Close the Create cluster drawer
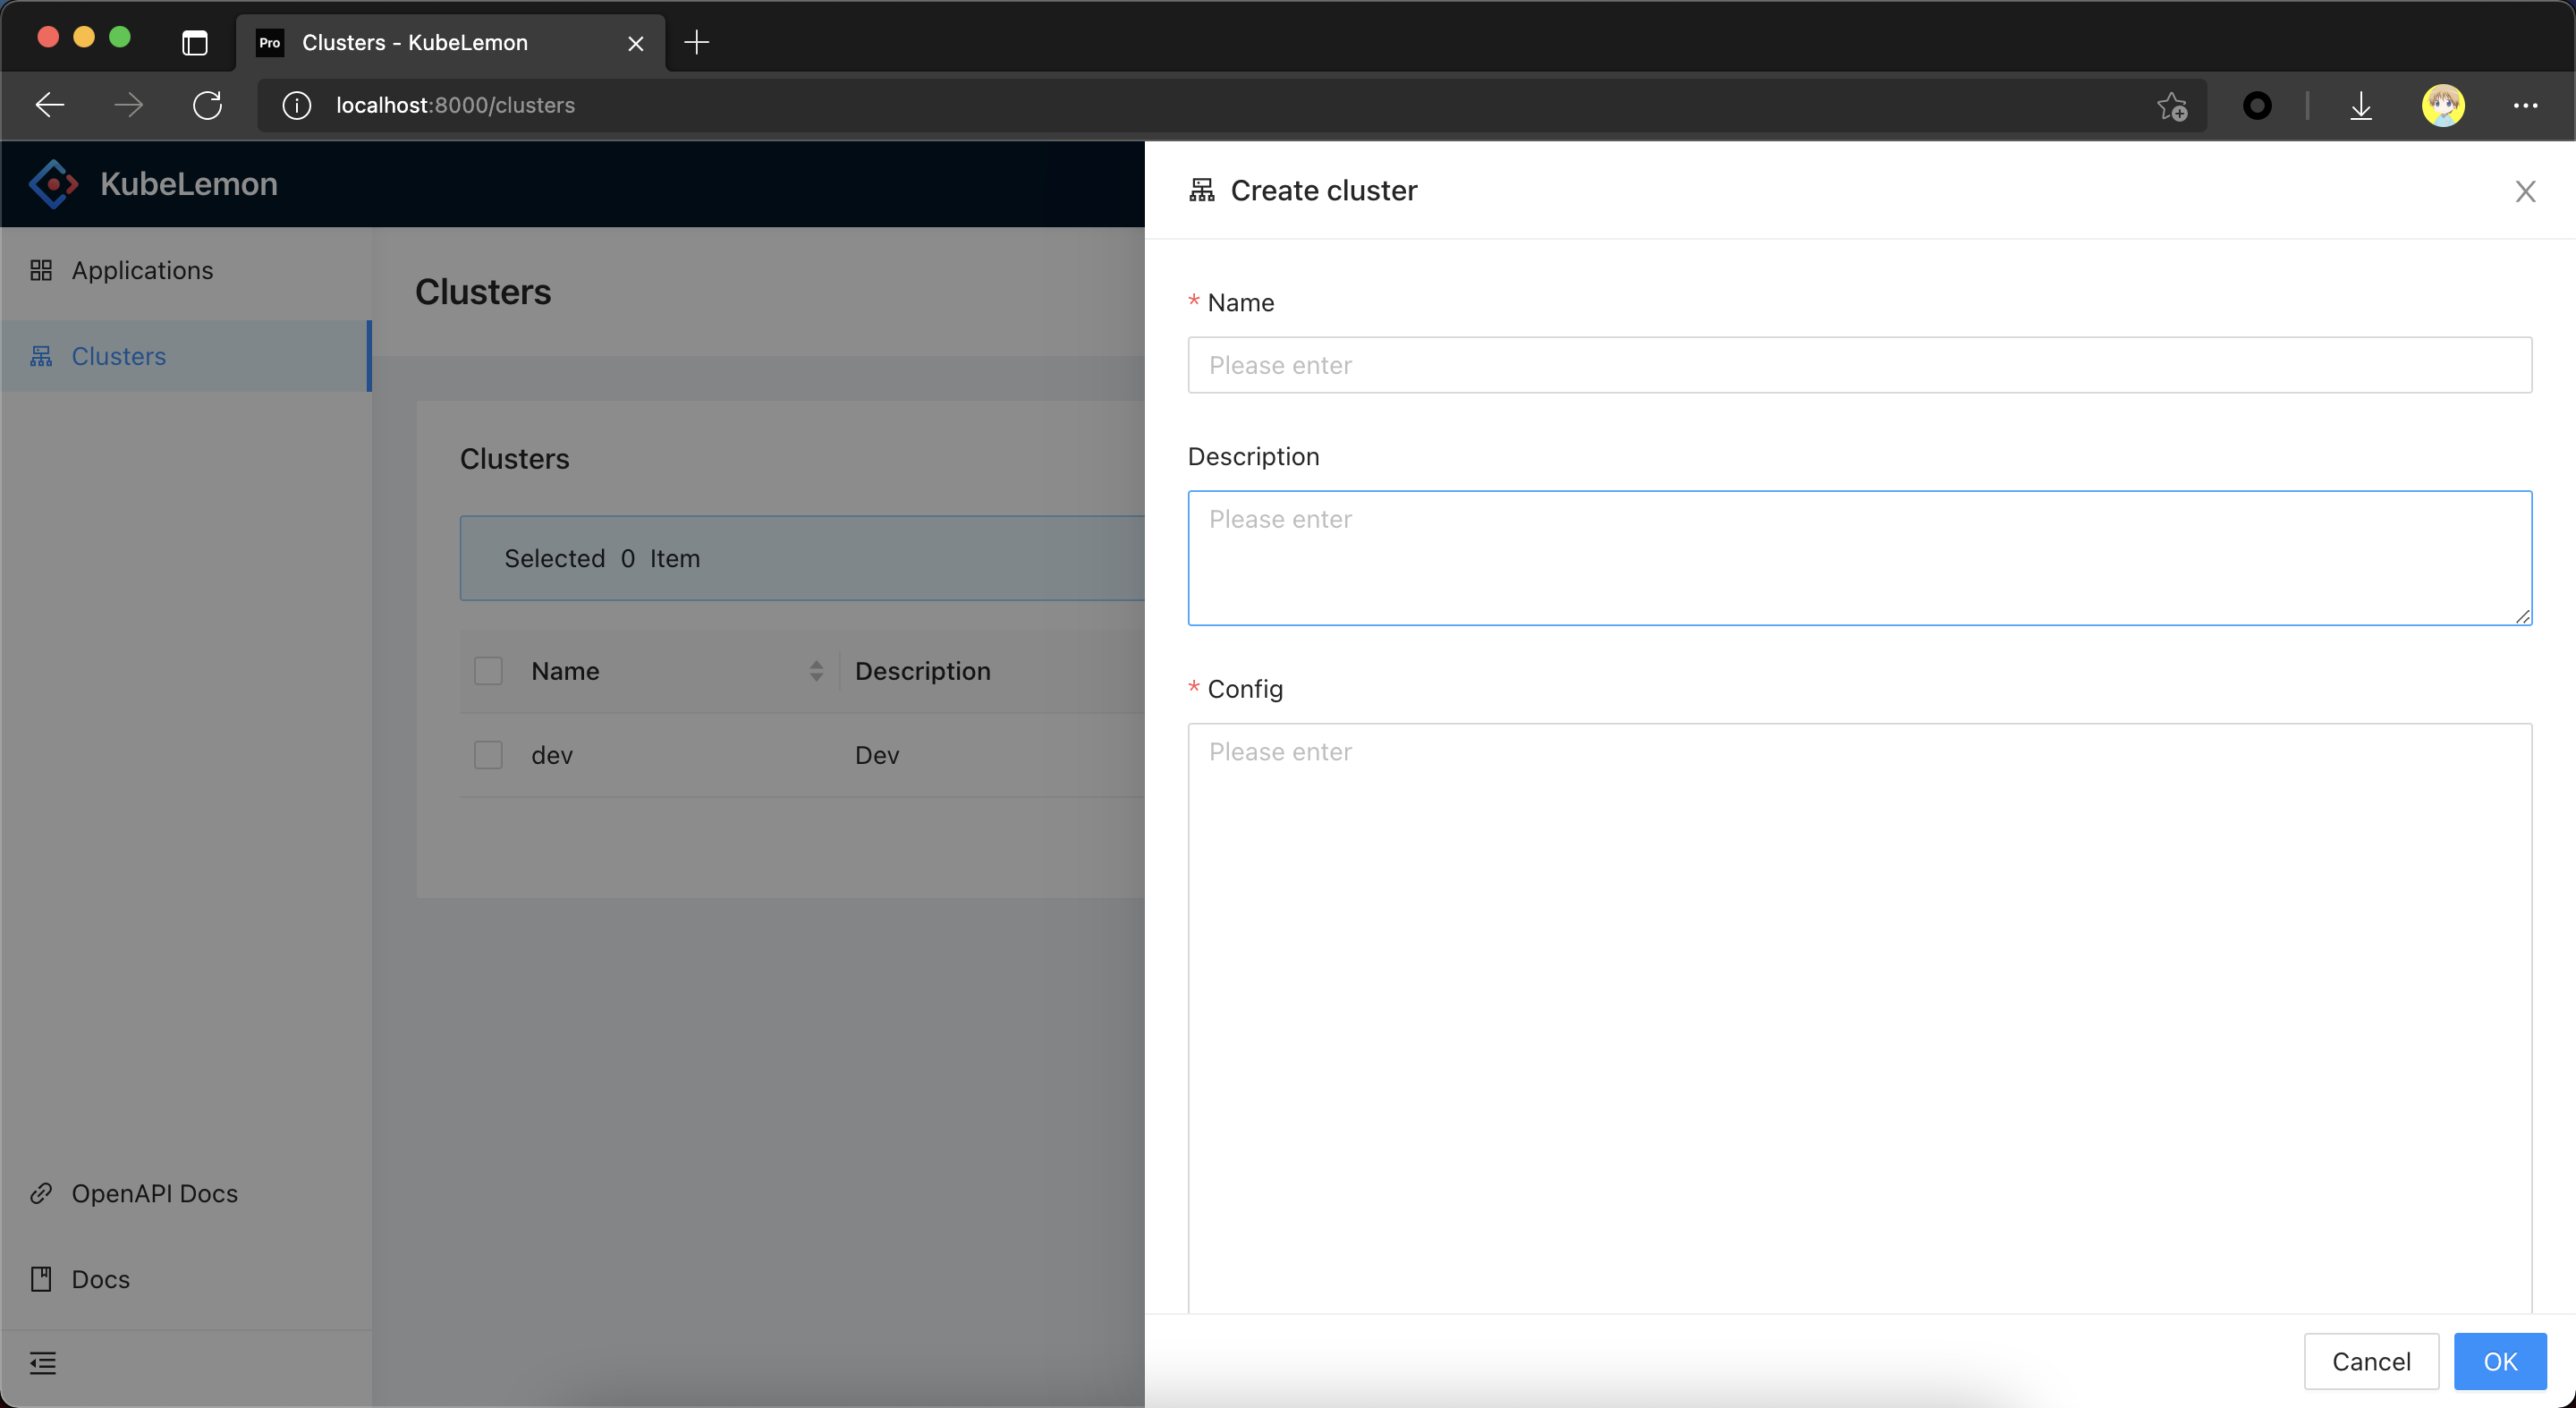 2524,191
